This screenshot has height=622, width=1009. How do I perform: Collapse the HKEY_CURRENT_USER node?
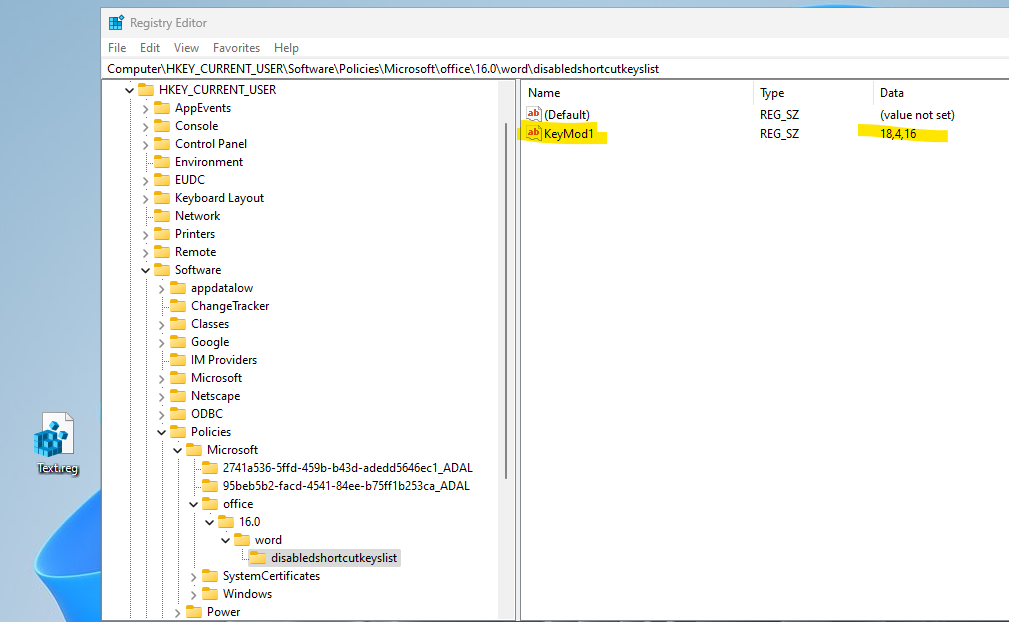pos(129,90)
